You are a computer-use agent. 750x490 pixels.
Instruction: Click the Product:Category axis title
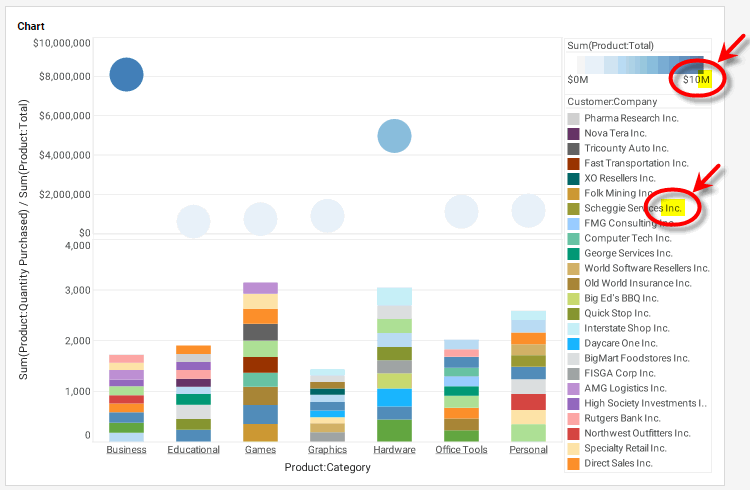327,467
